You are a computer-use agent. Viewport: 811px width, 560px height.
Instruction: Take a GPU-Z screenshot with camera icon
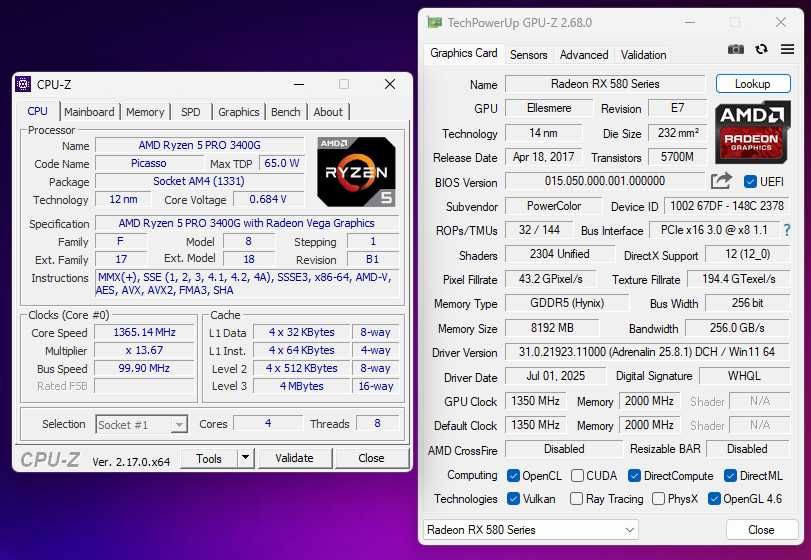[x=735, y=50]
